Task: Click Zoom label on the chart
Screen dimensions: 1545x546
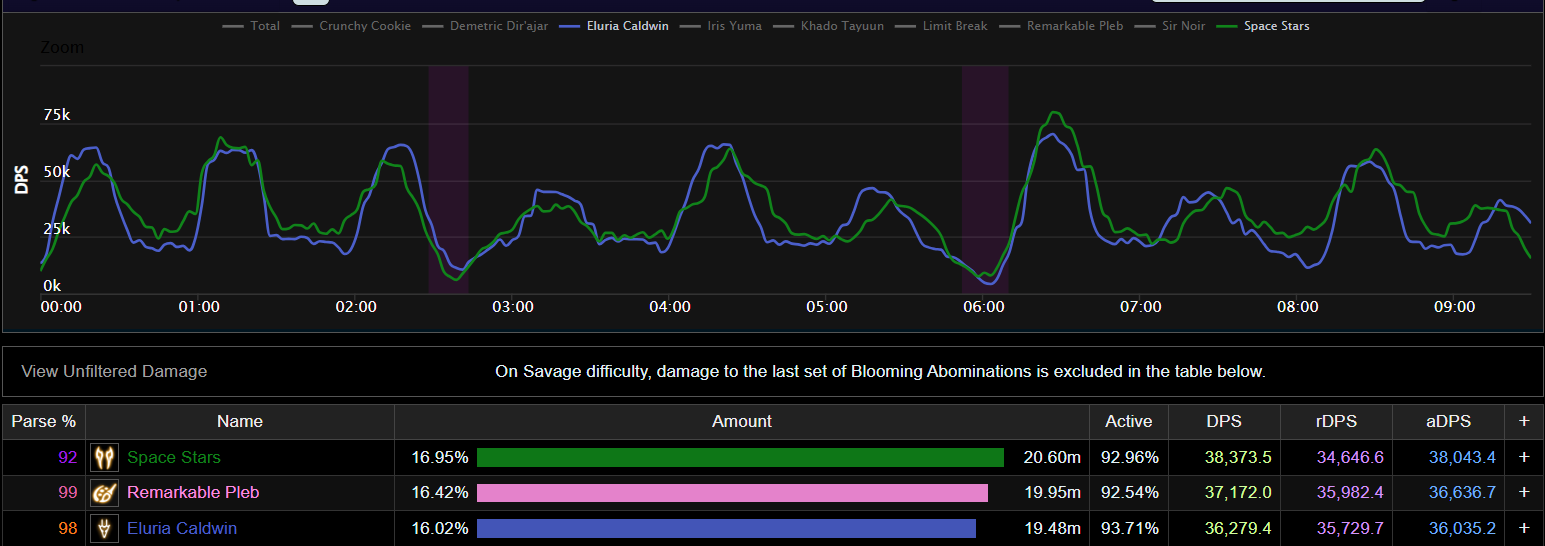Action: pos(62,47)
